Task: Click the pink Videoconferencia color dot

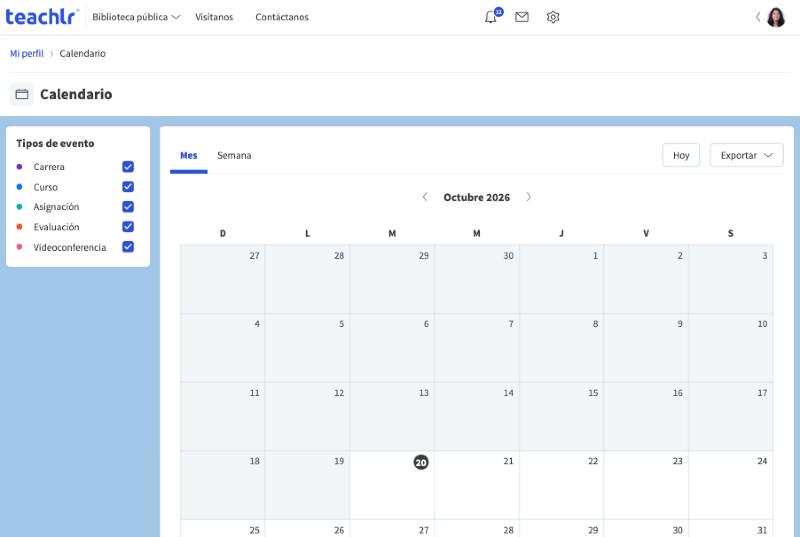Action: pos(19,247)
